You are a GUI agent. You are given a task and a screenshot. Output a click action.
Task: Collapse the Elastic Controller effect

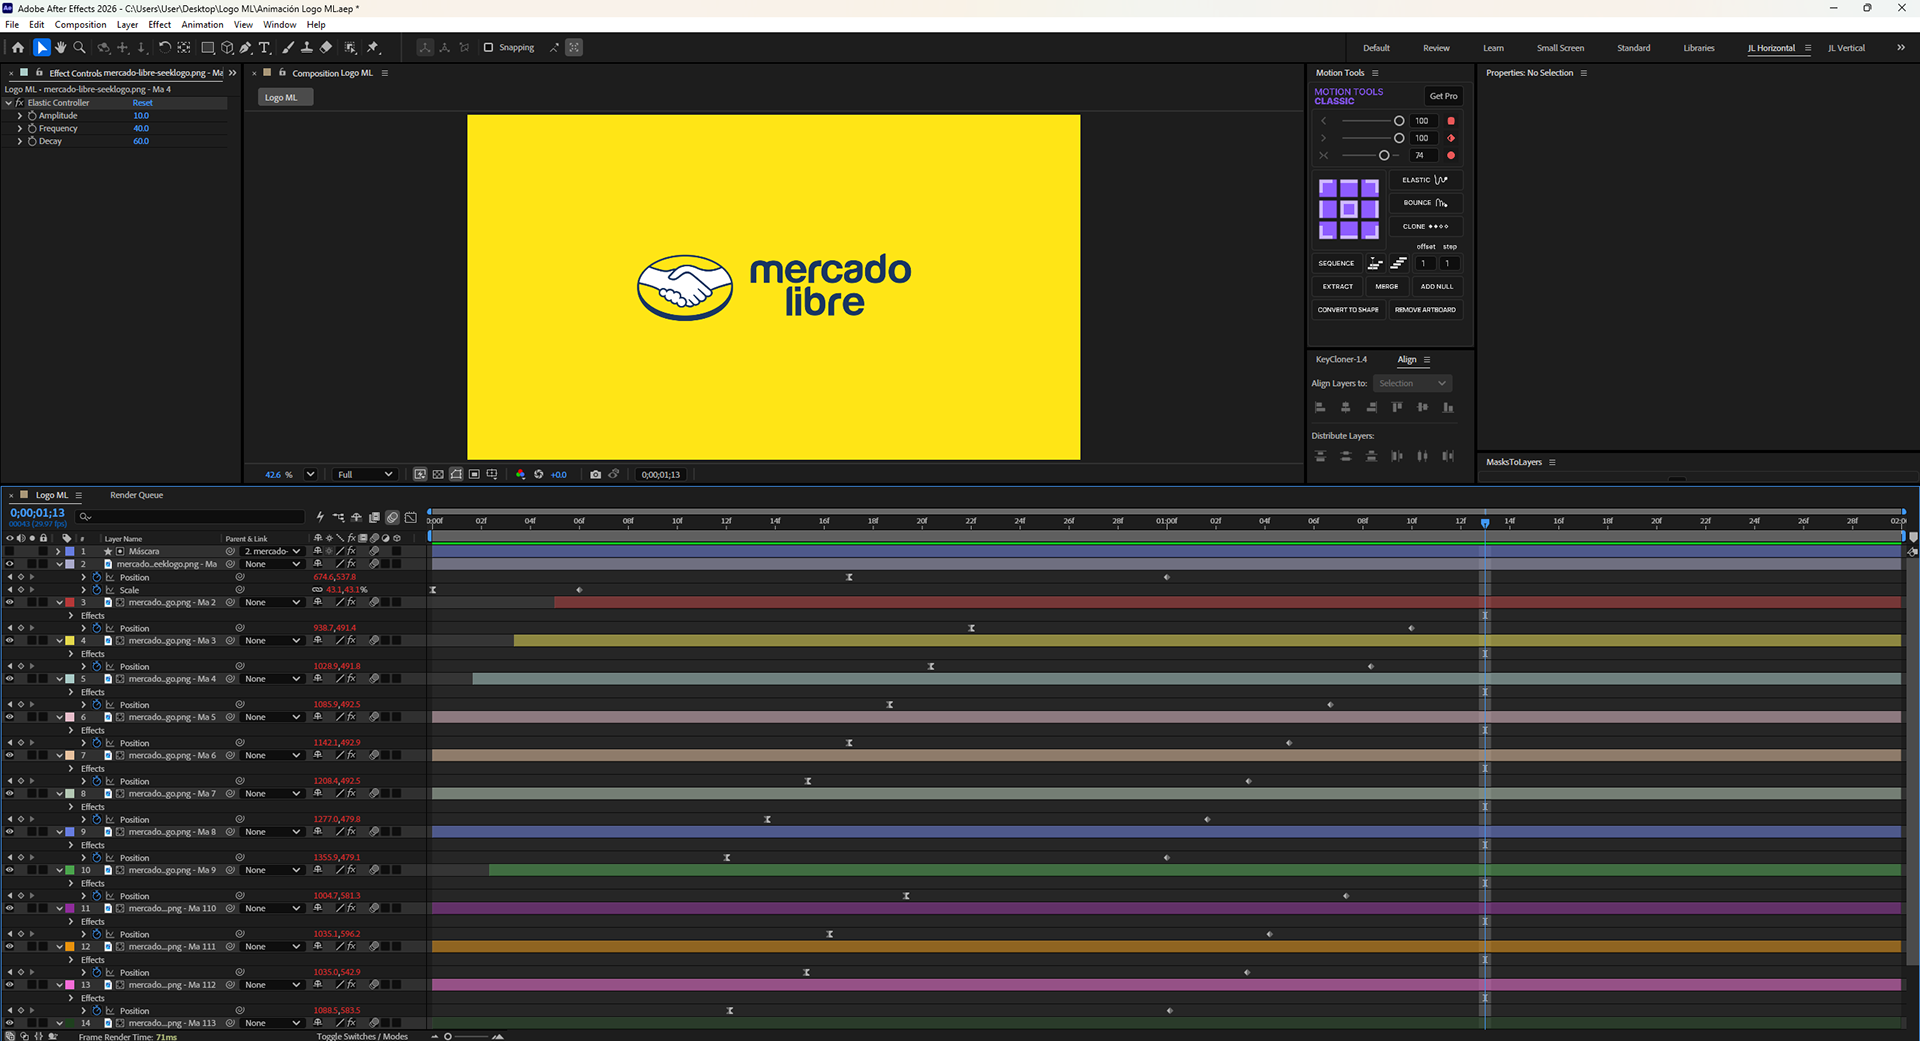(9, 103)
